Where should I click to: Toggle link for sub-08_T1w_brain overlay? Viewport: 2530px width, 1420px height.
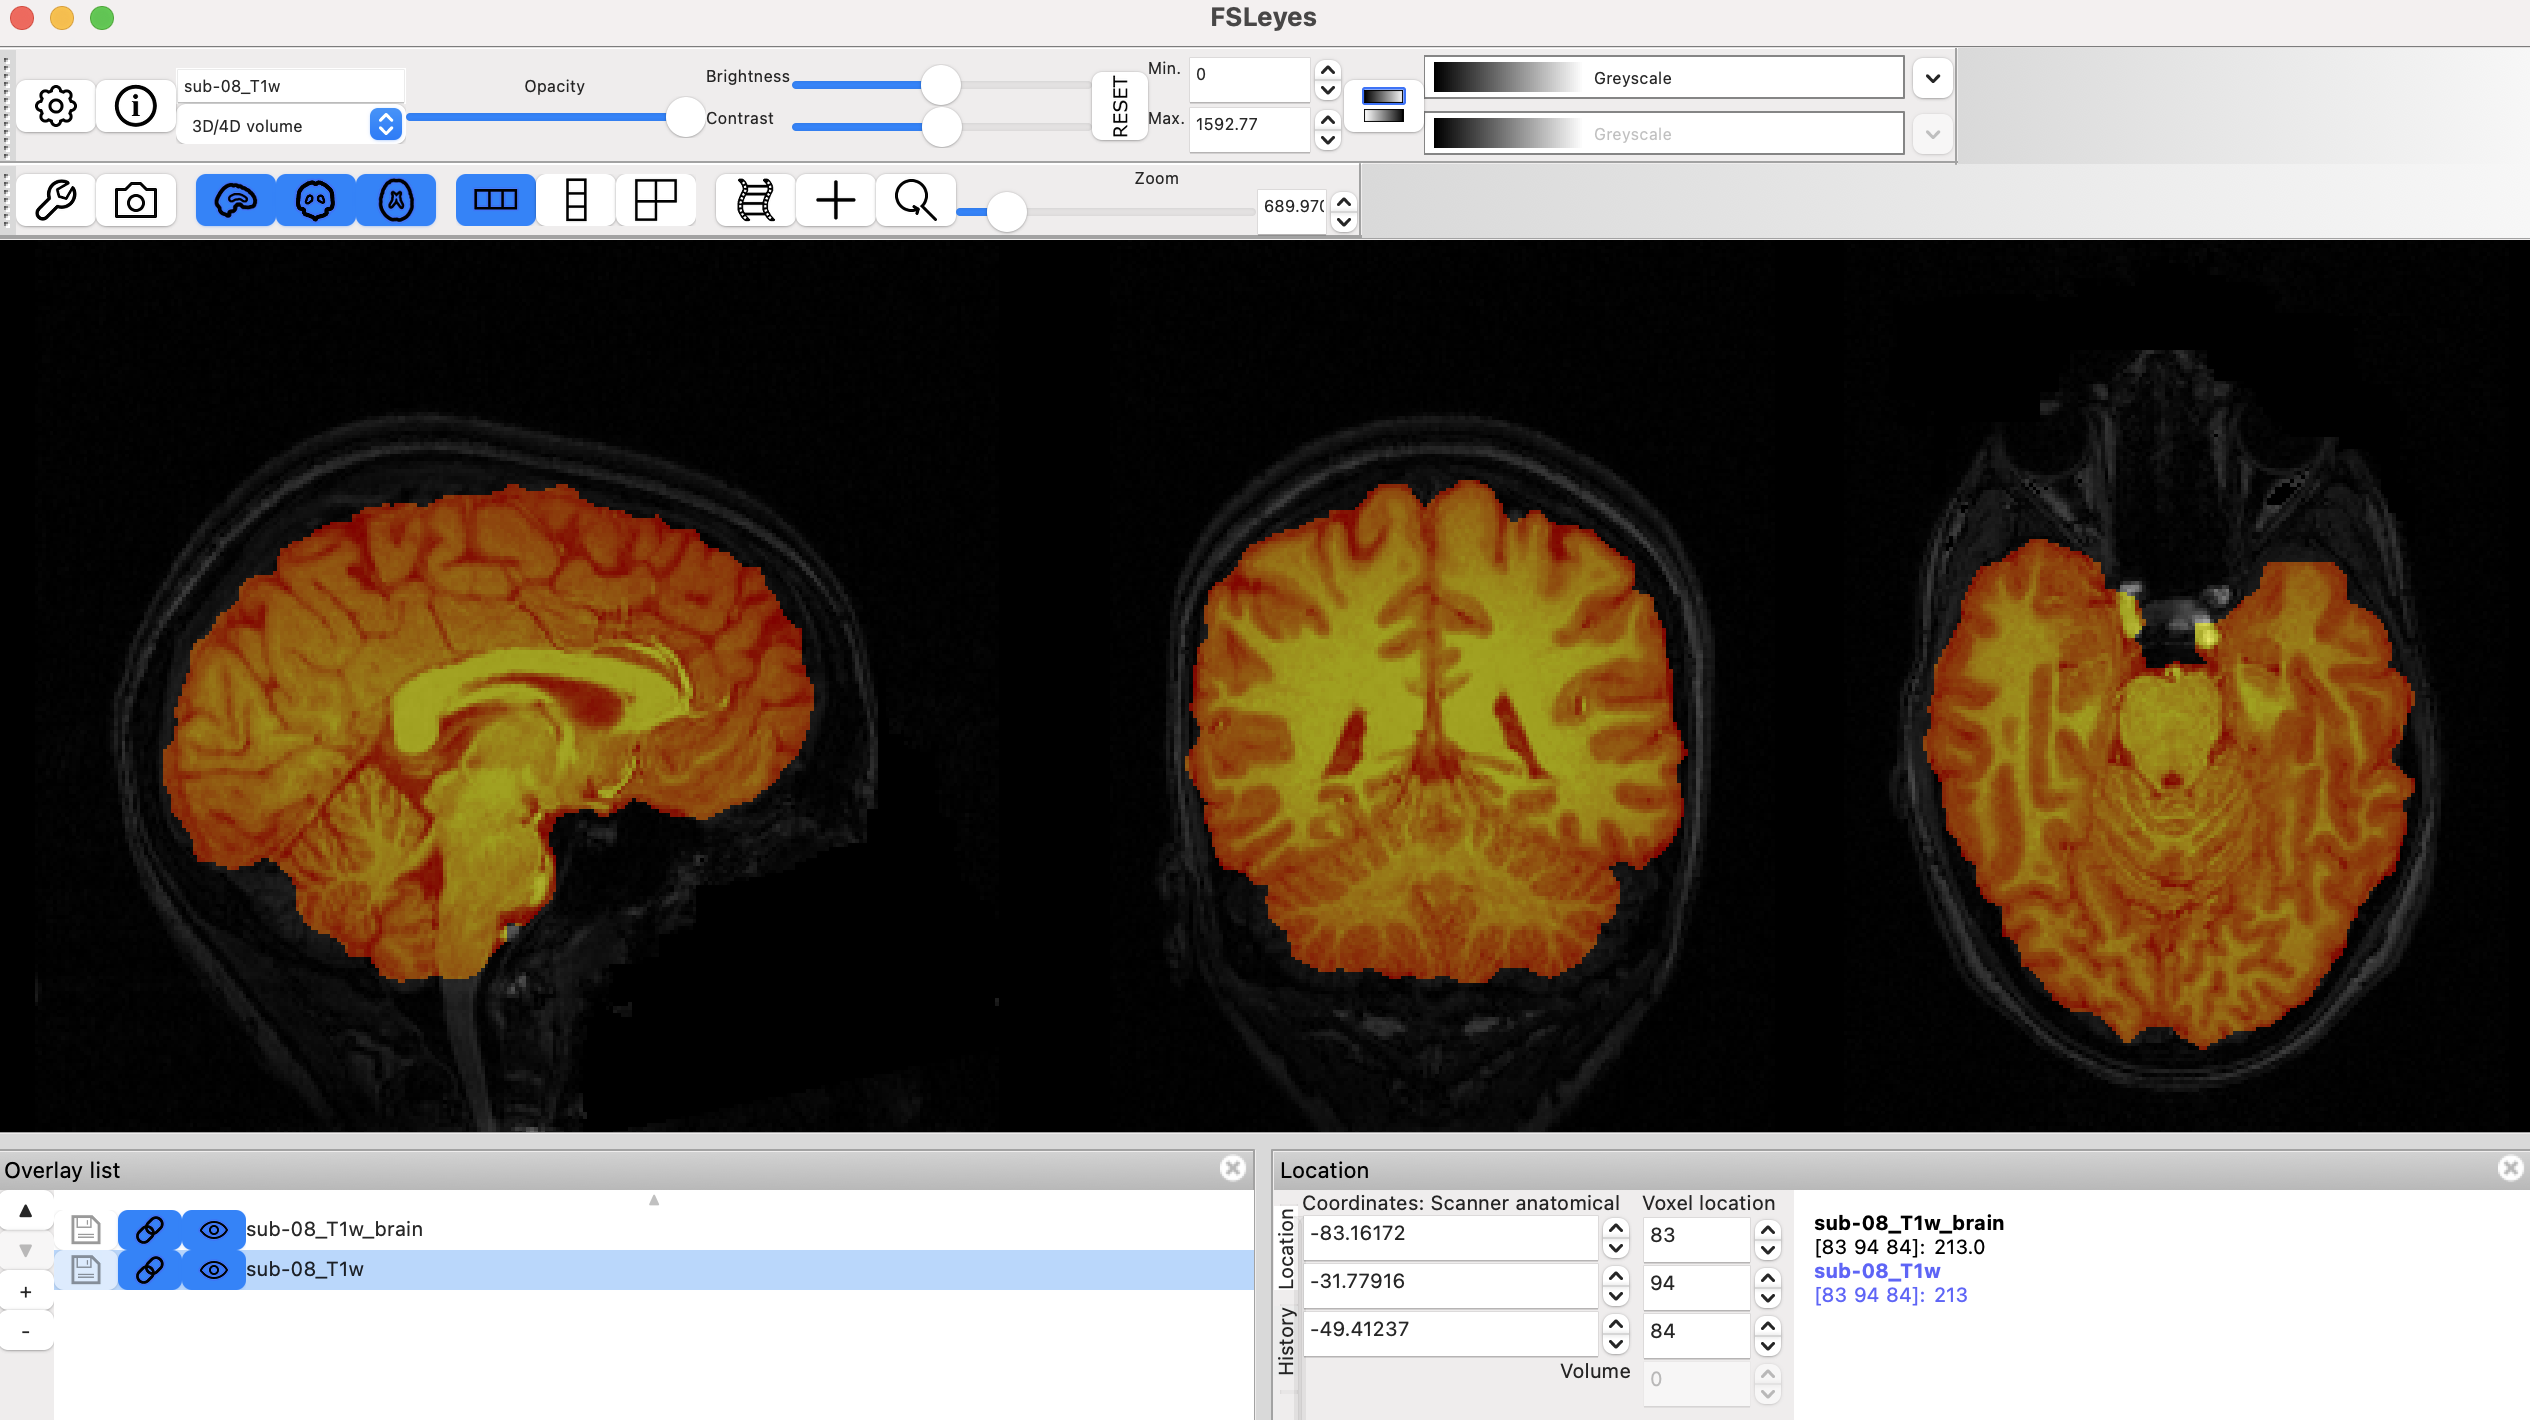[x=150, y=1229]
